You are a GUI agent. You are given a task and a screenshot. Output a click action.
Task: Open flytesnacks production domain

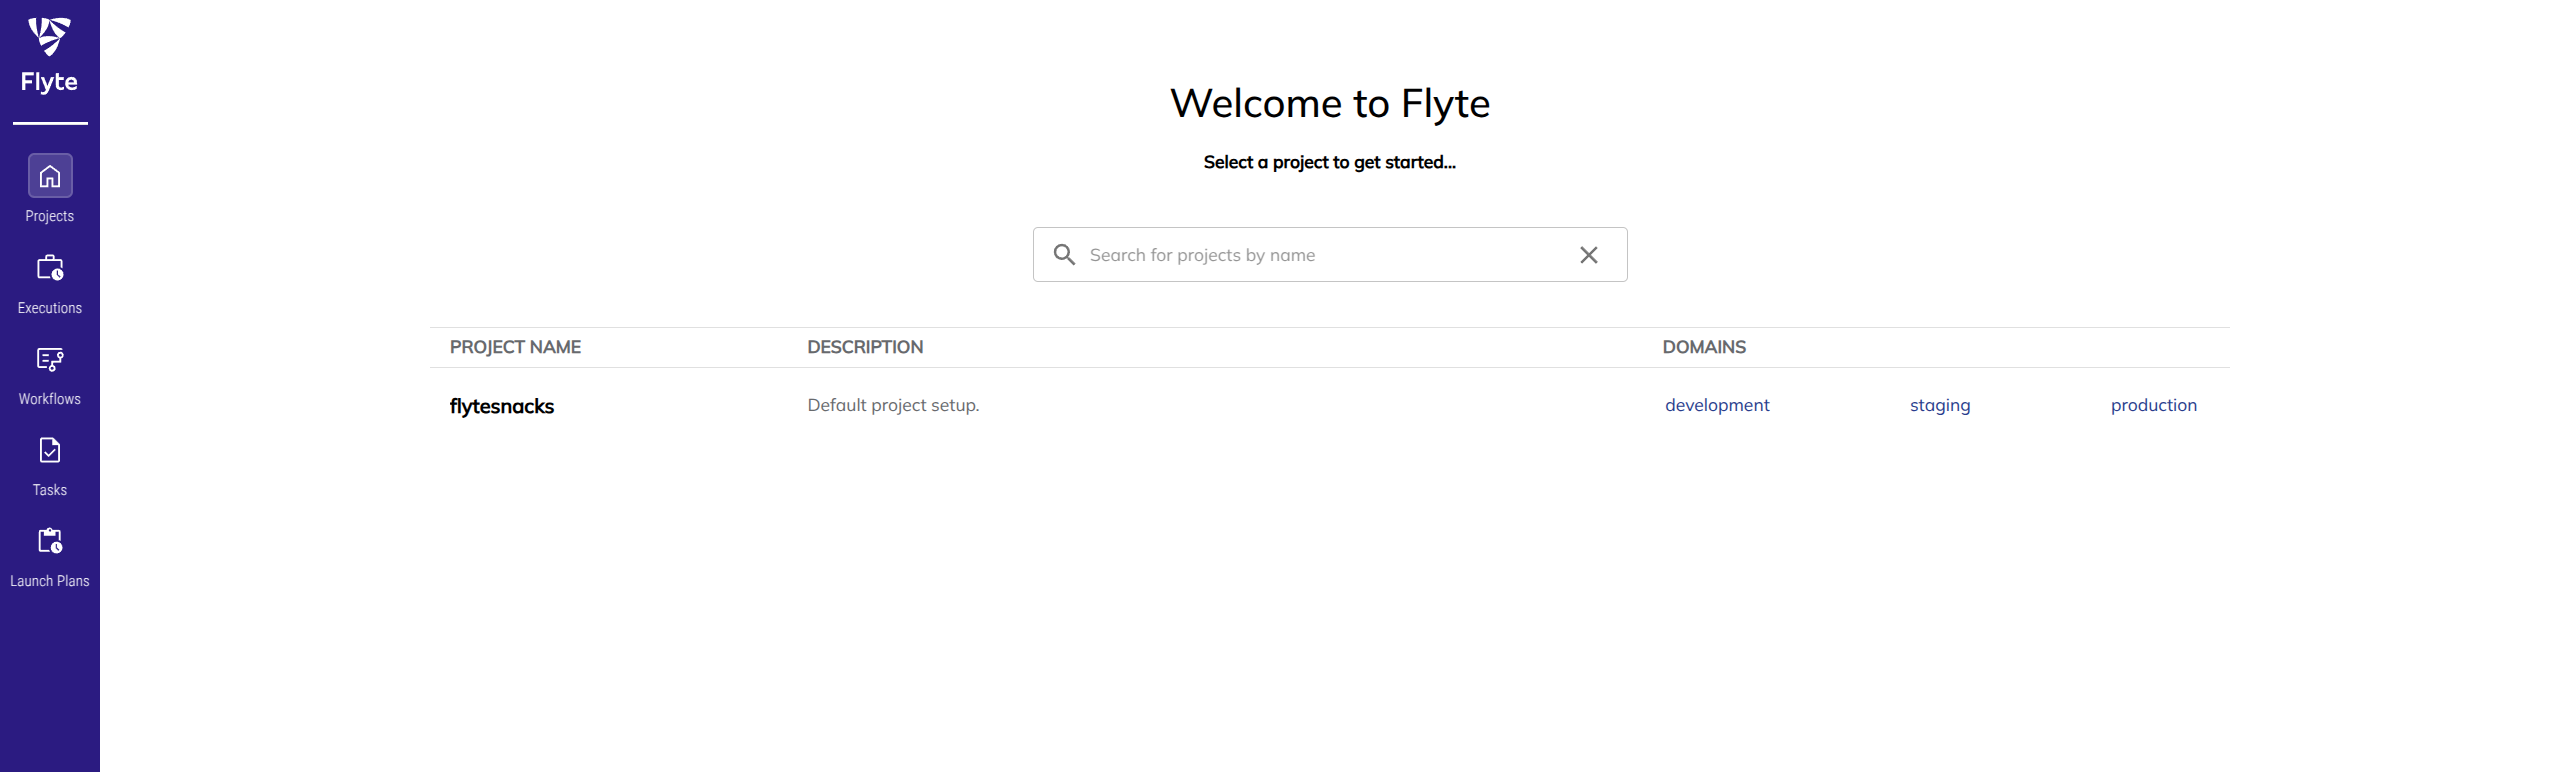click(x=2153, y=405)
